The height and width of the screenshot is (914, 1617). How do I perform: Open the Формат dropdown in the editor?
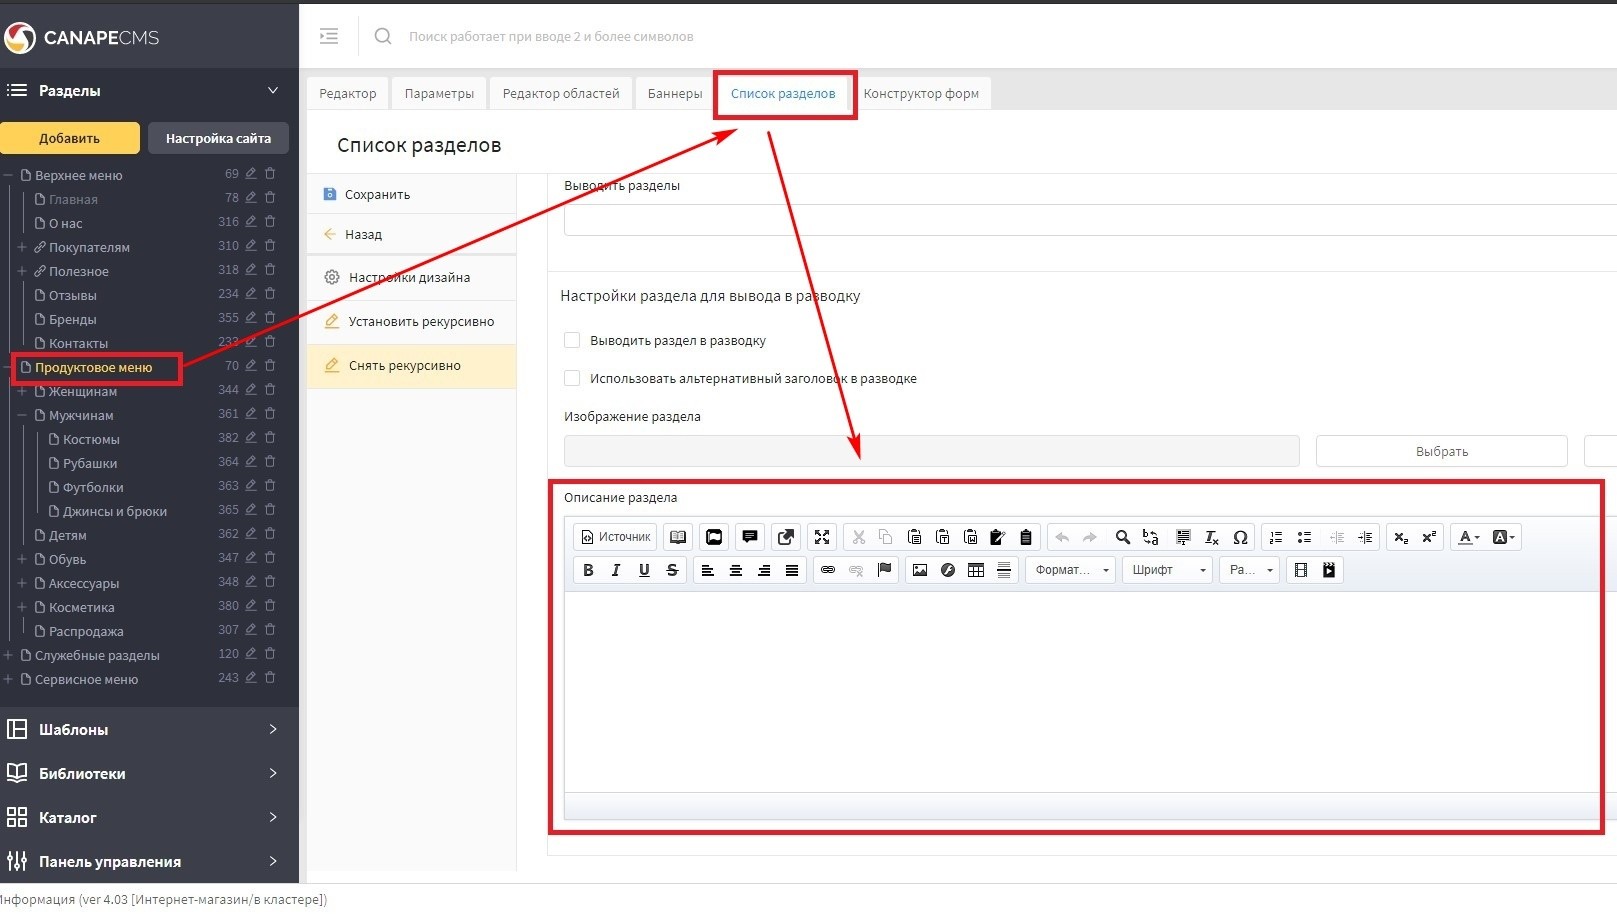pyautogui.click(x=1071, y=570)
